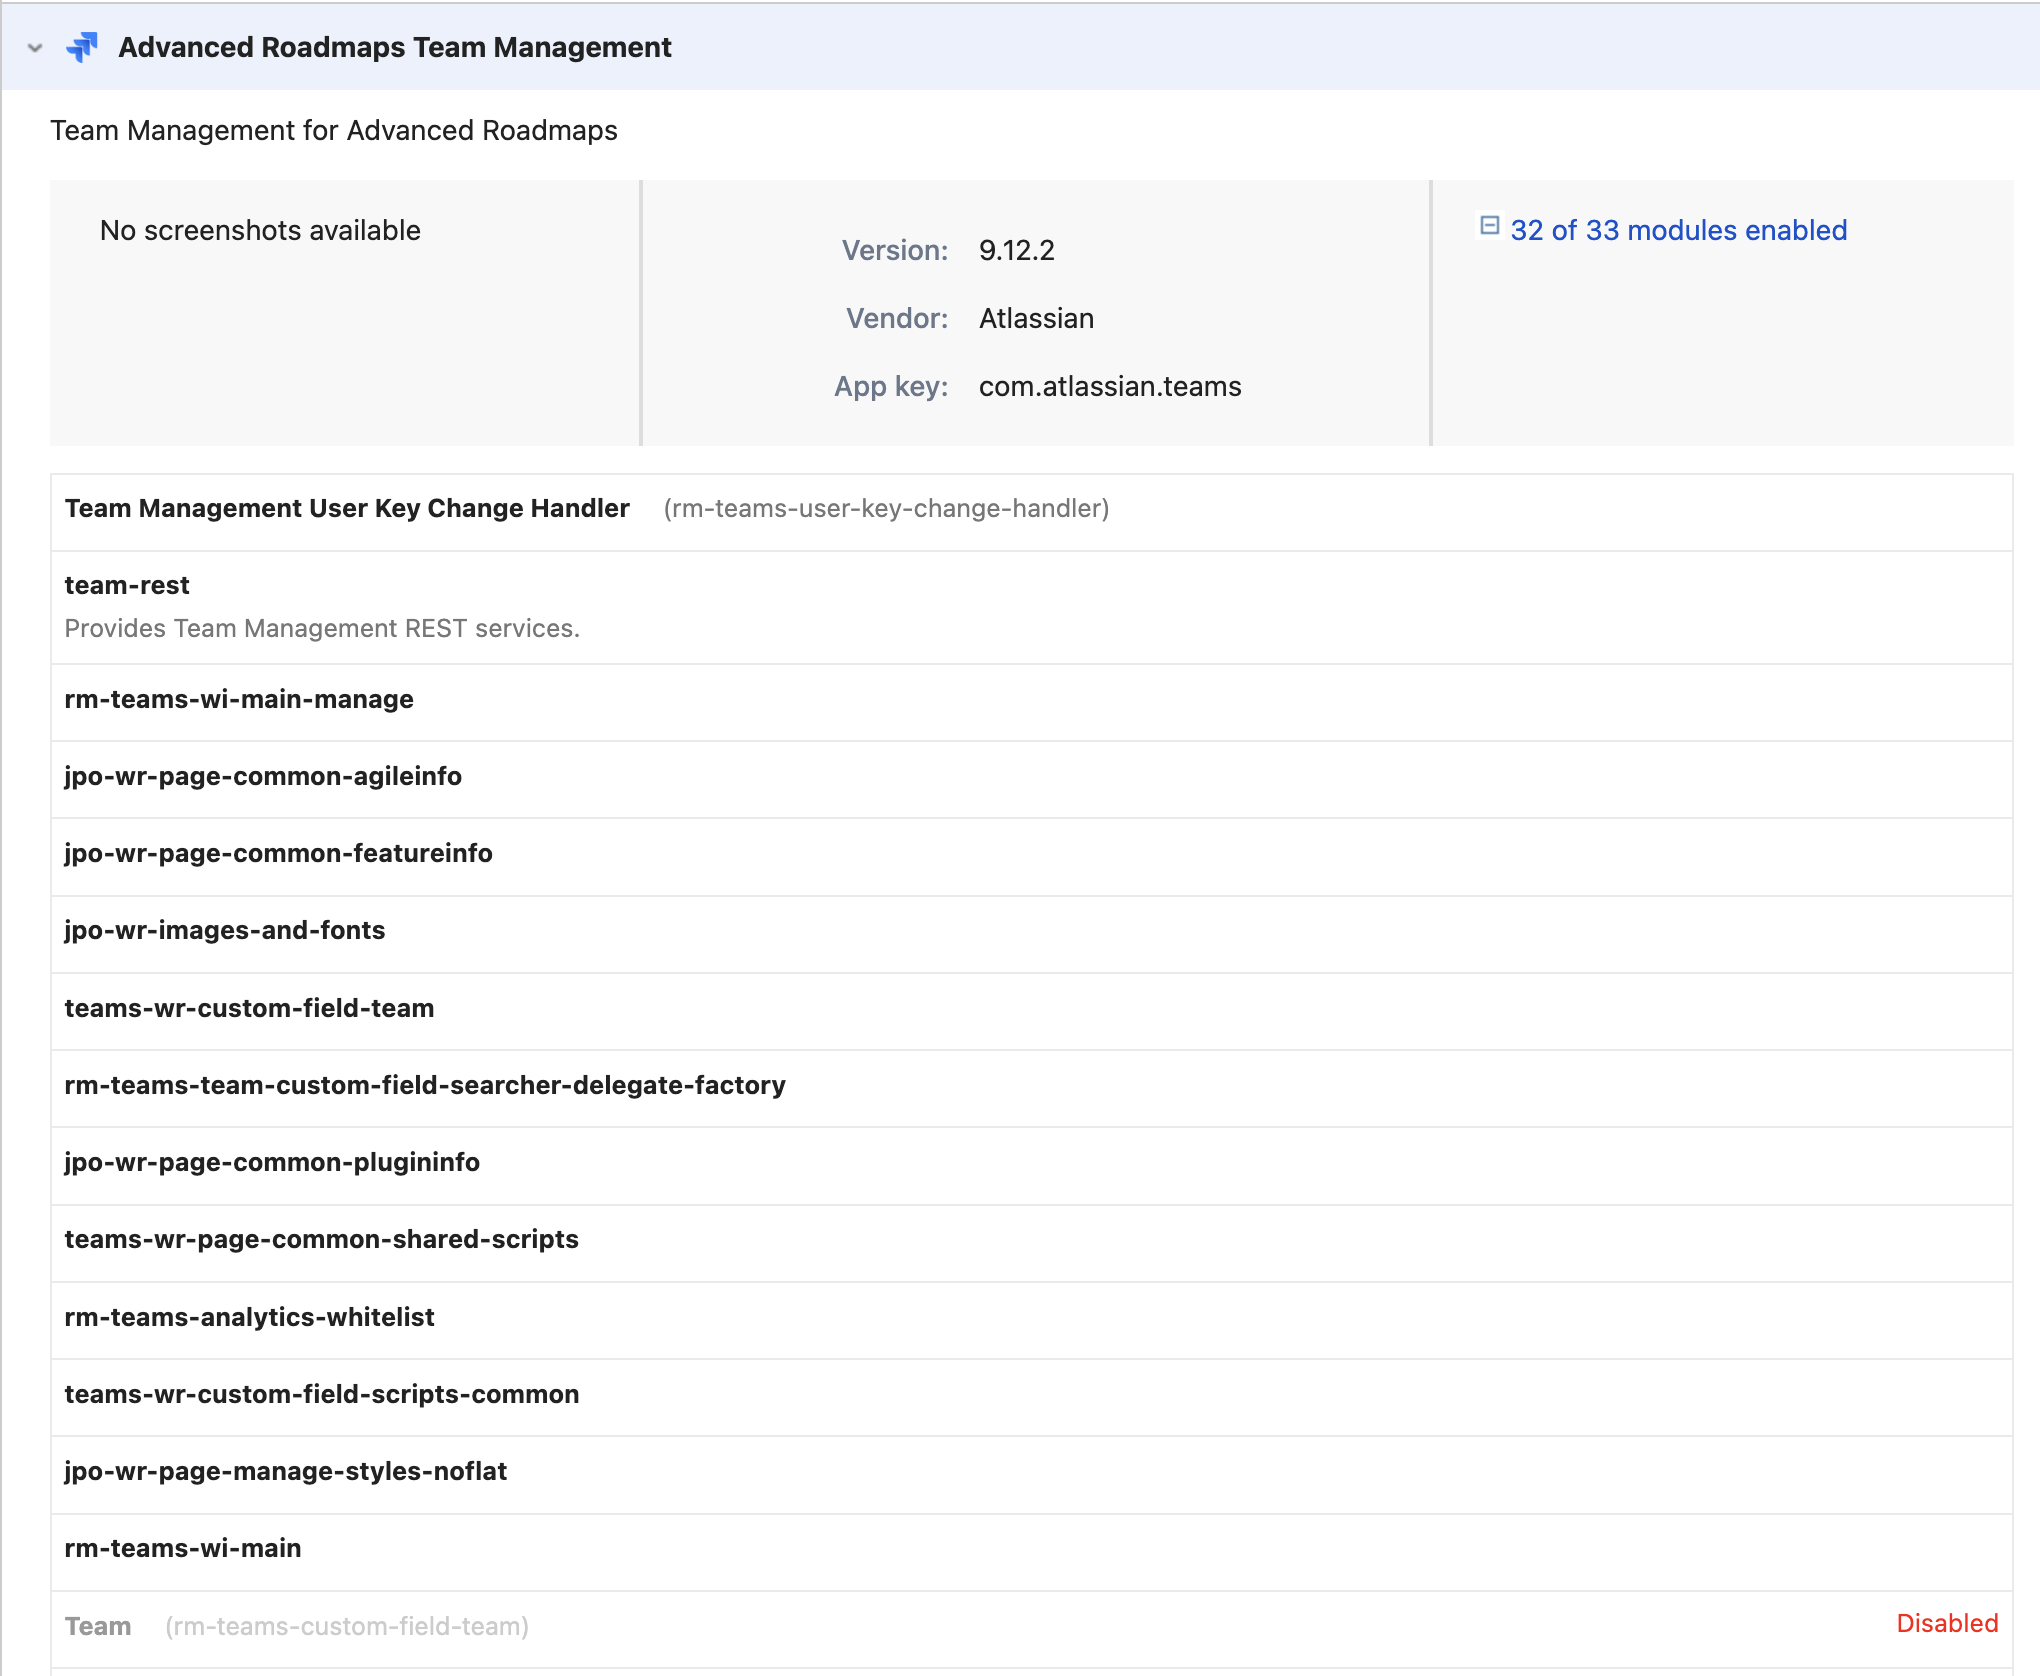This screenshot has width=2040, height=1676.
Task: Select jpo-wr-page-common-plugininfo module
Action: pyautogui.click(x=272, y=1162)
